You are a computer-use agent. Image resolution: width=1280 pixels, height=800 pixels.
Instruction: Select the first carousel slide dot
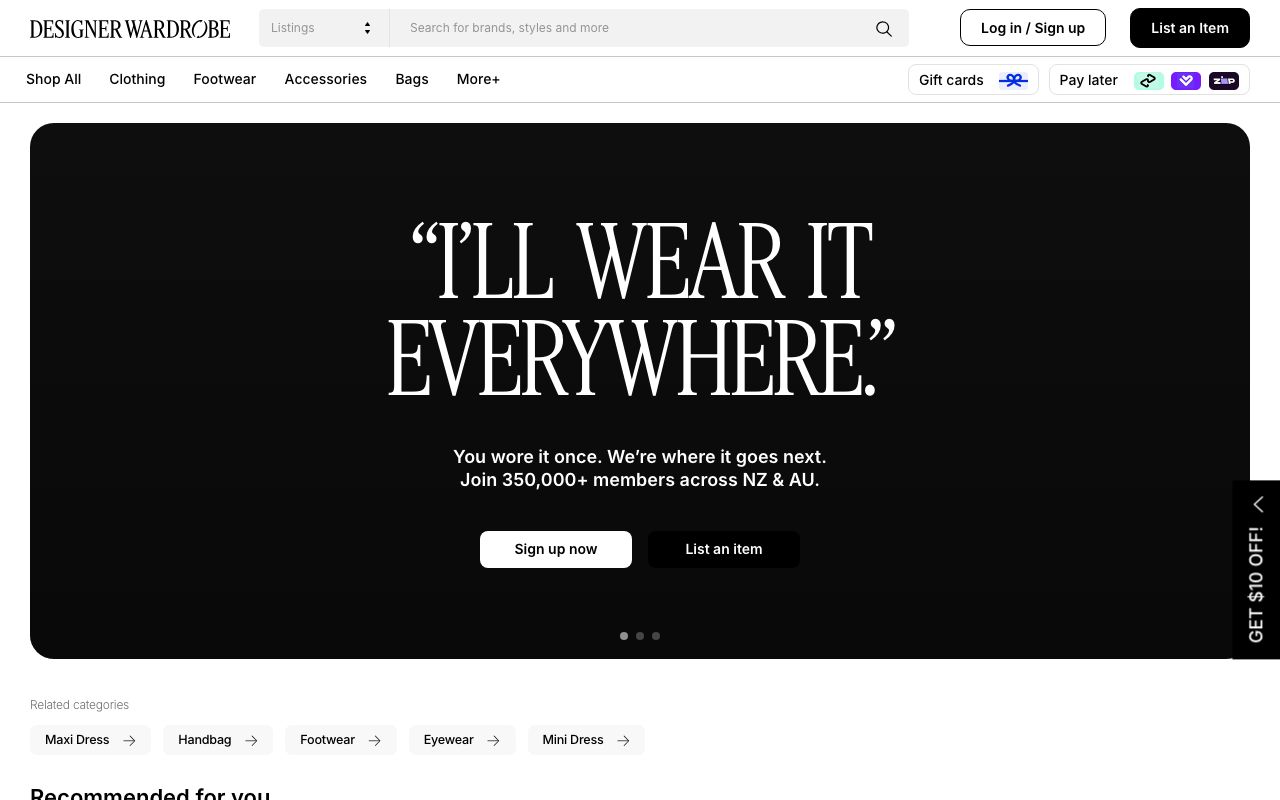624,636
